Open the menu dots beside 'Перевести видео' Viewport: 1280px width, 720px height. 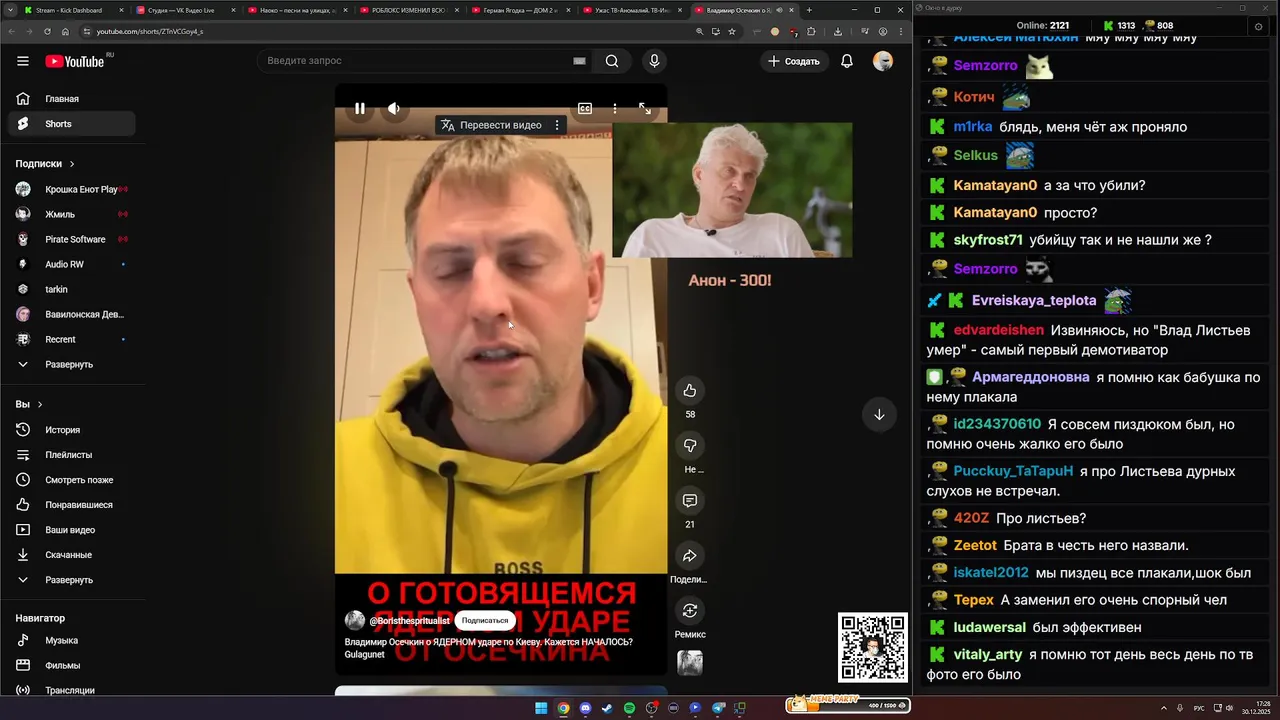click(x=557, y=125)
